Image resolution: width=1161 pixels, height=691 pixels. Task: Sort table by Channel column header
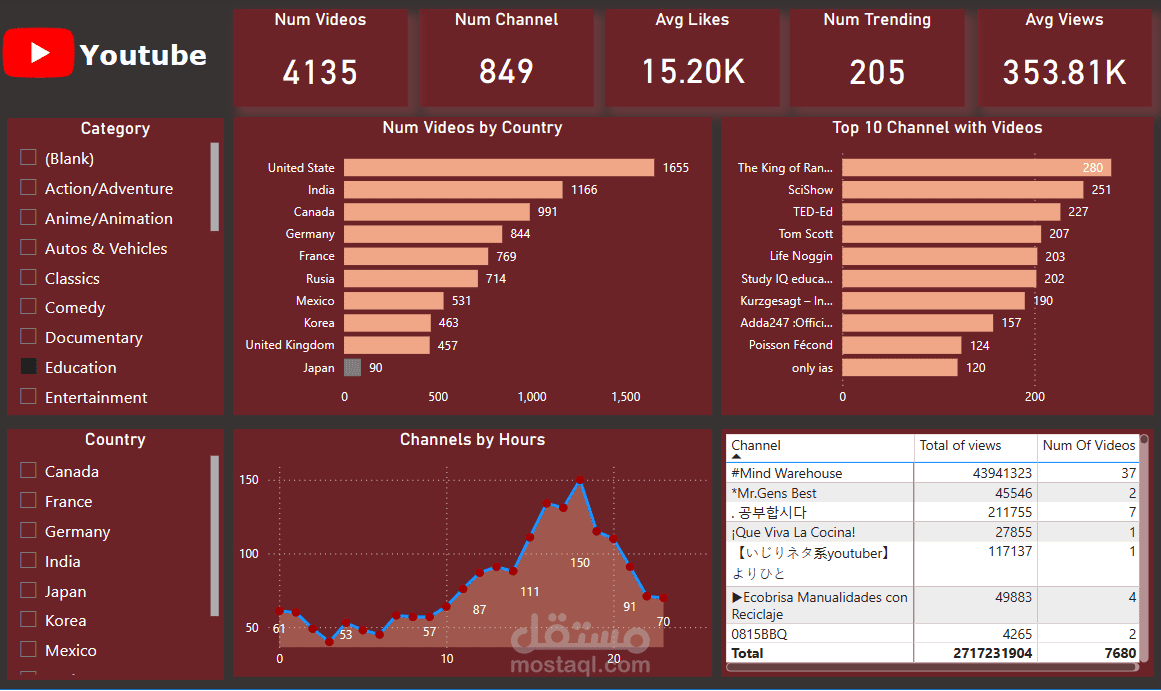(x=820, y=447)
